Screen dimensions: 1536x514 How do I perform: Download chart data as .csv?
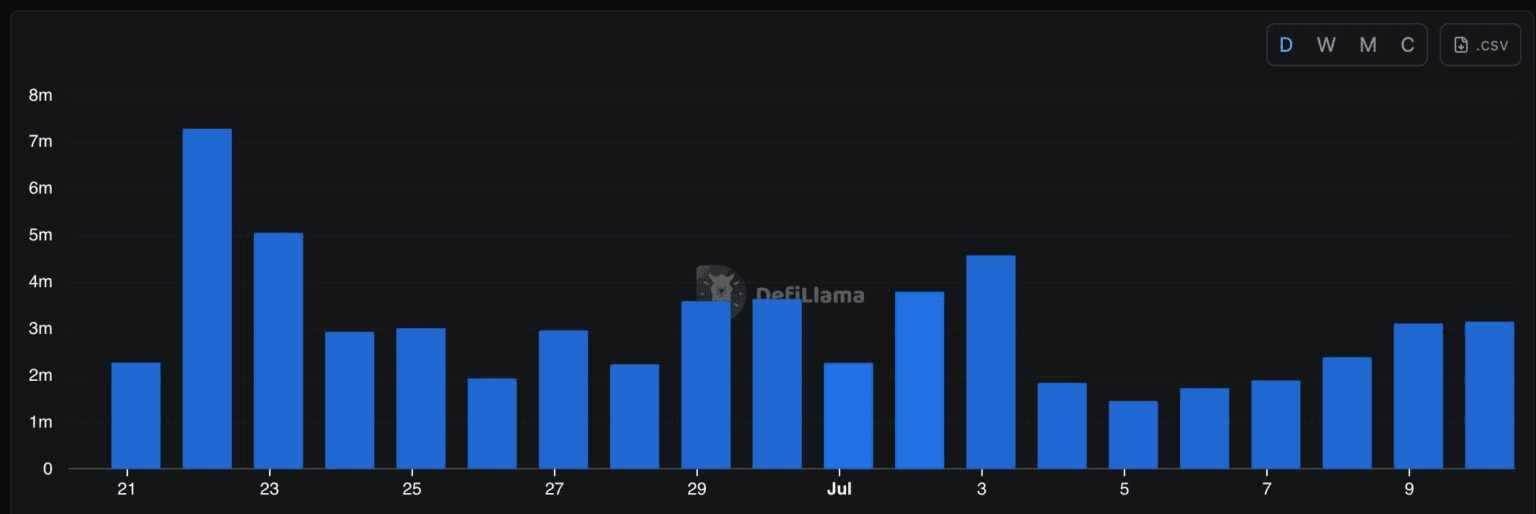click(1480, 45)
